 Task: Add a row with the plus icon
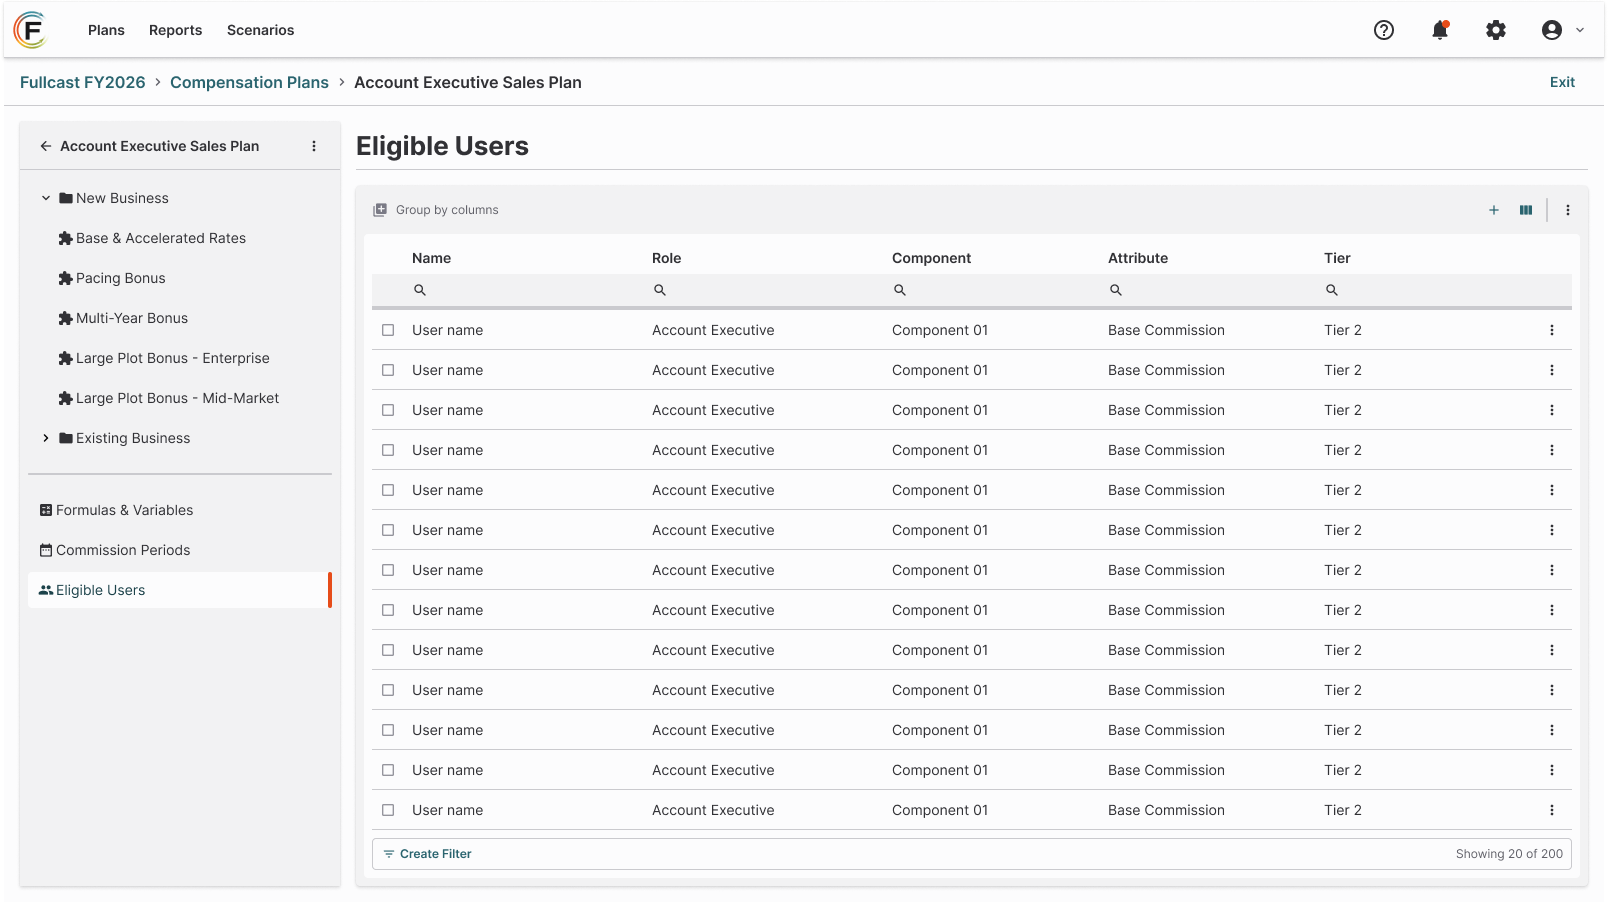click(x=1494, y=210)
